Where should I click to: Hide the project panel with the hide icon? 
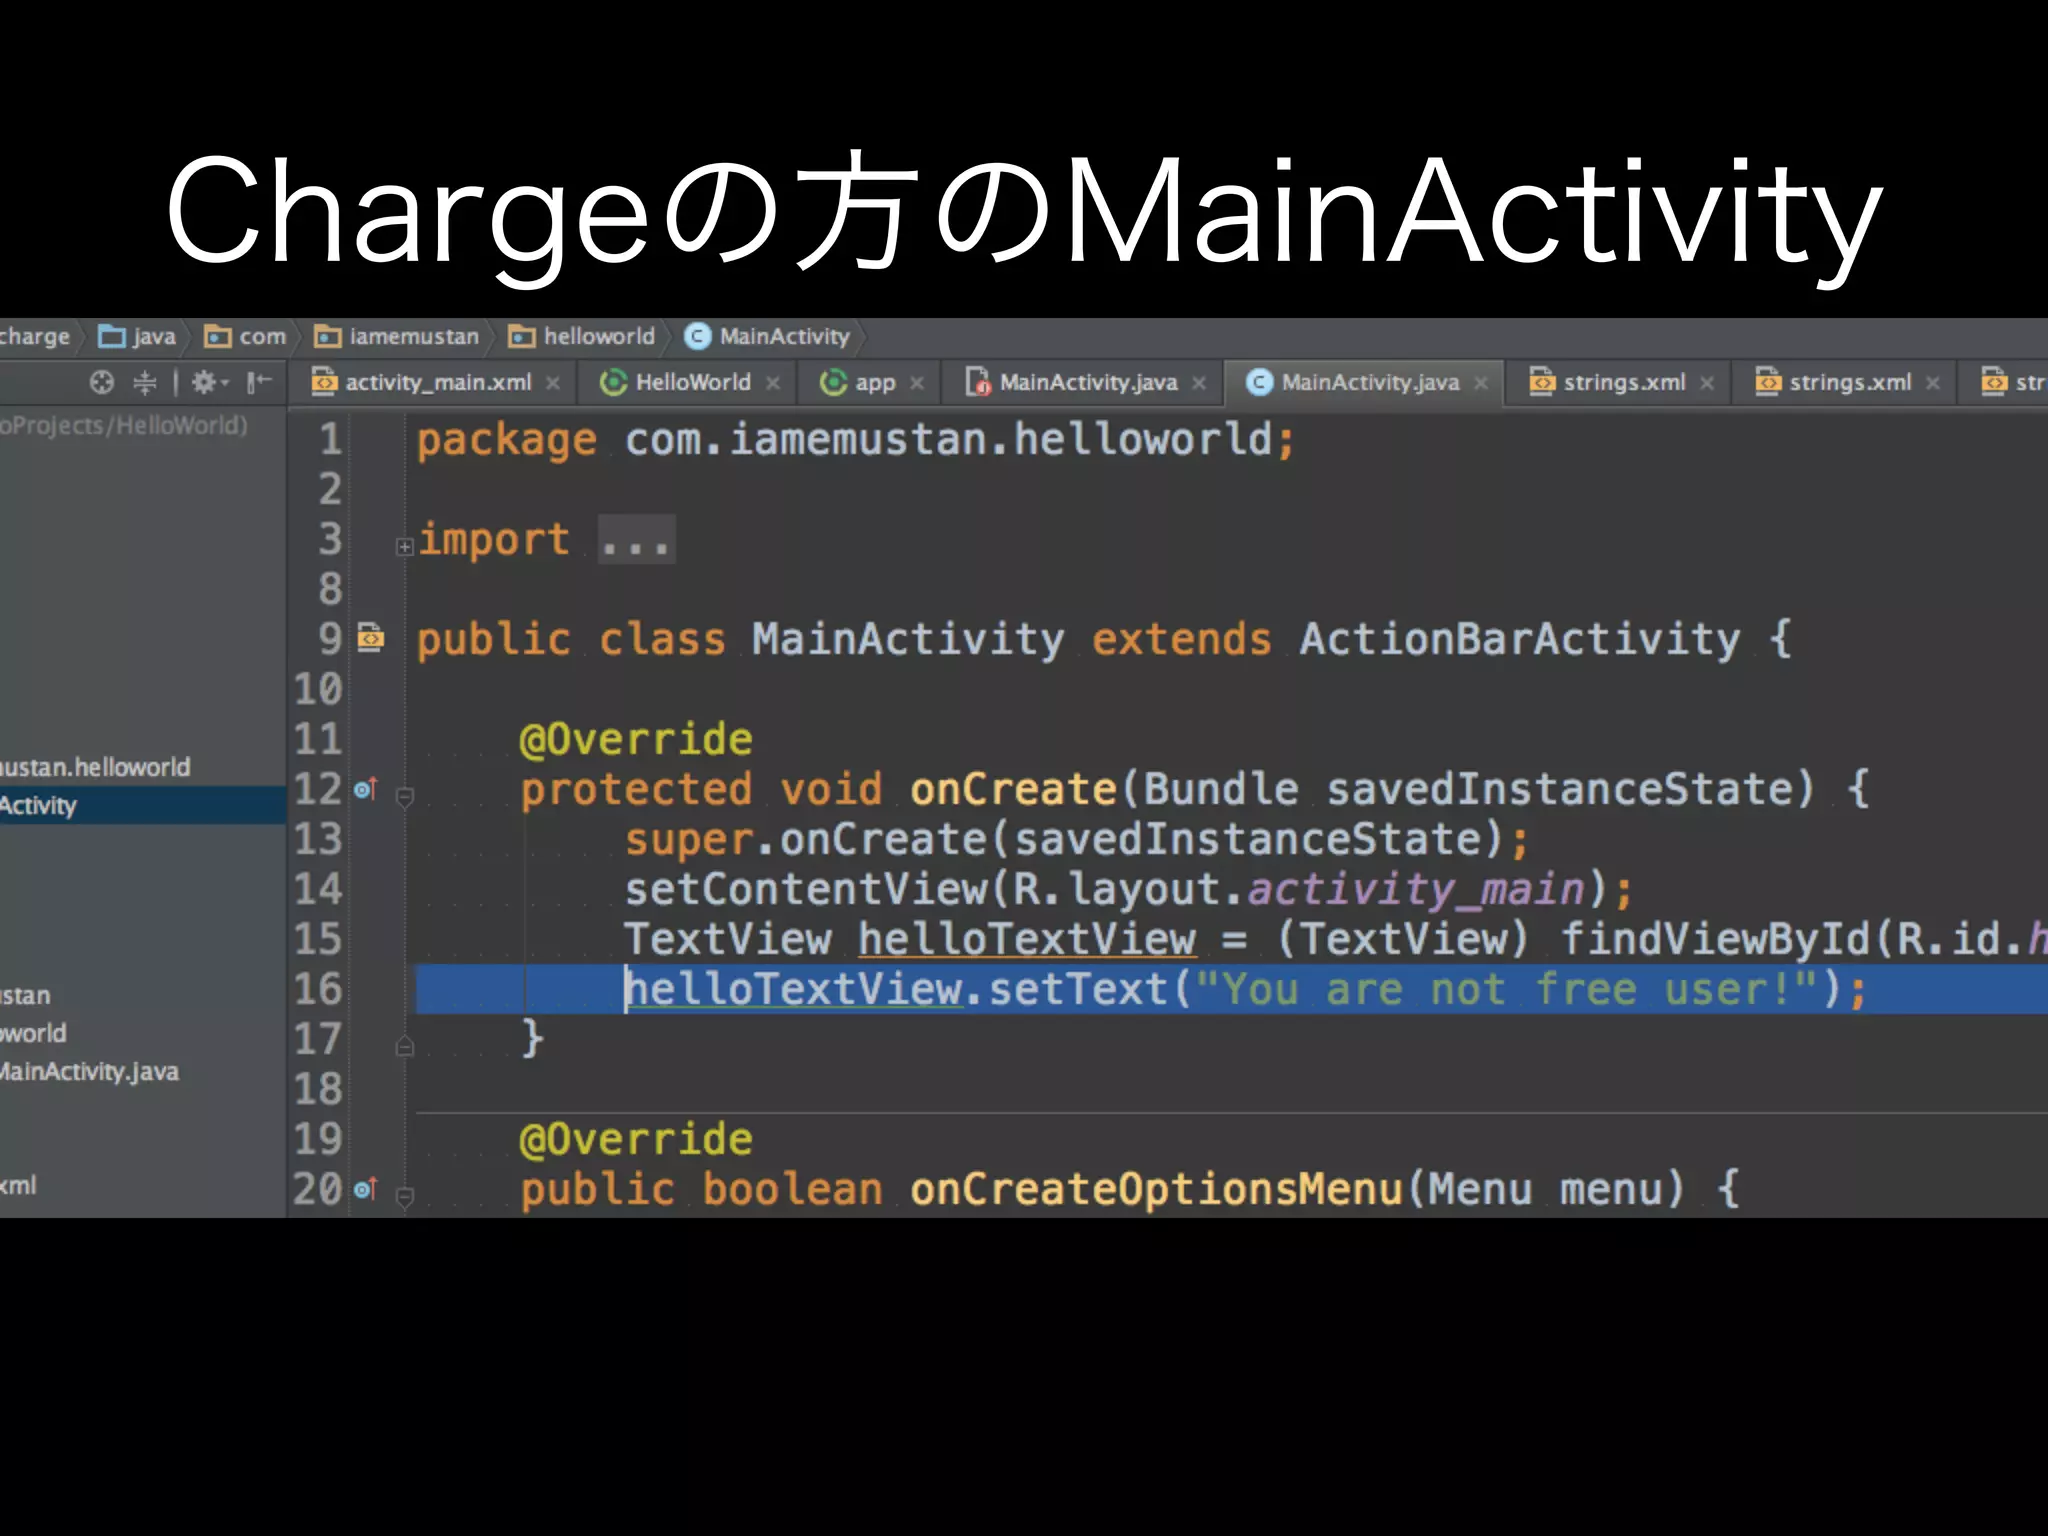(x=259, y=382)
